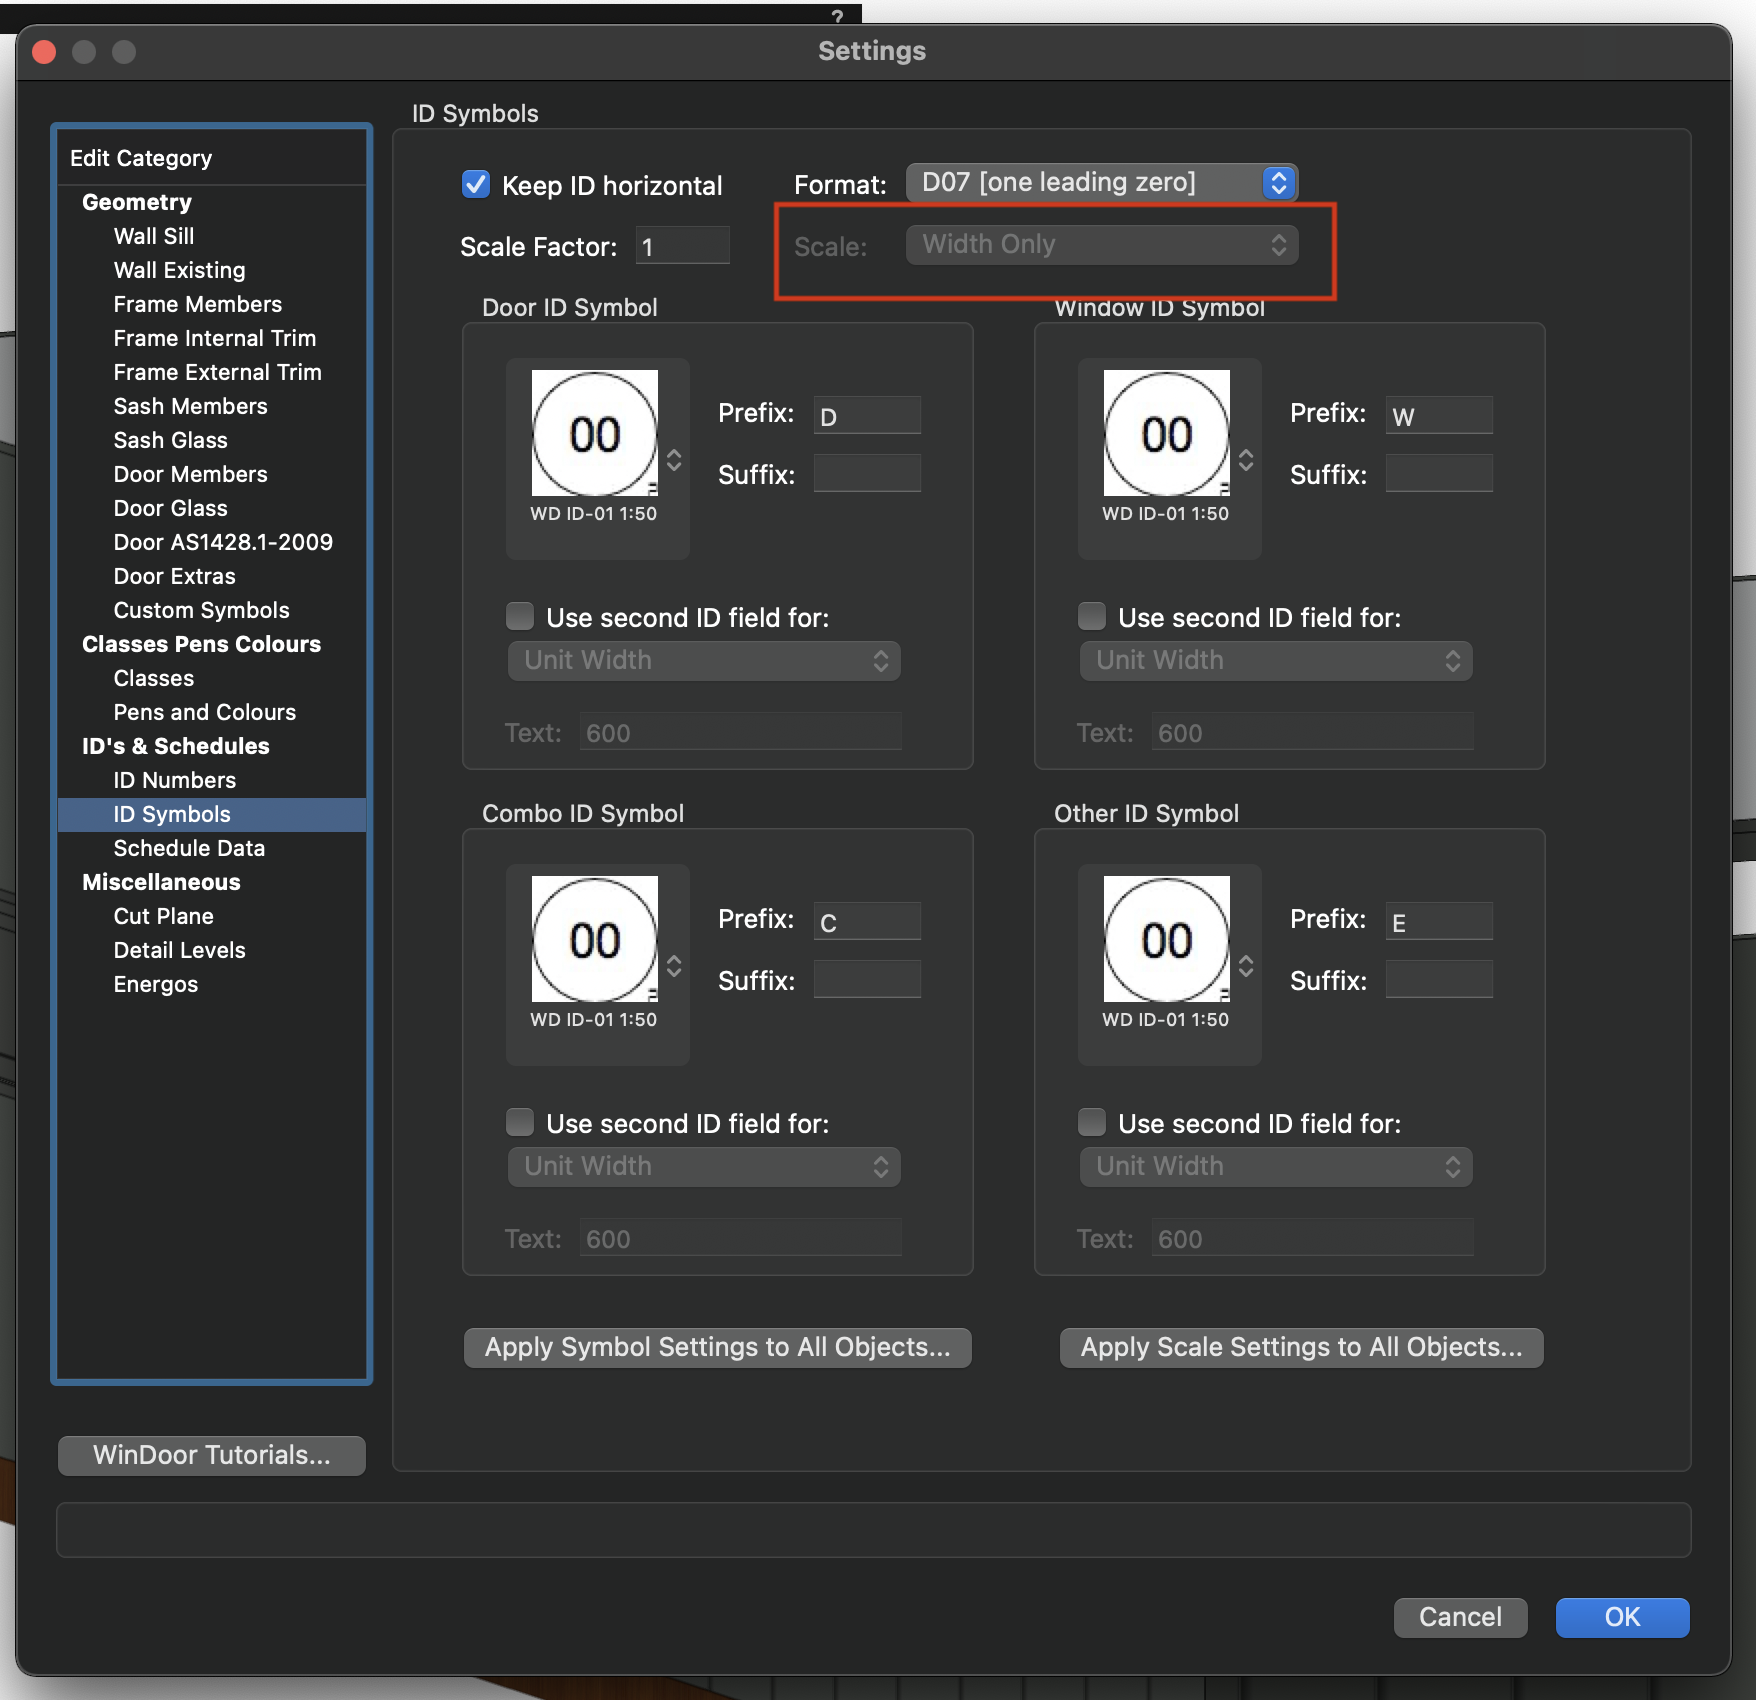Viewport: 1756px width, 1700px height.
Task: Expand the Combo ID Unit Width dropdown
Action: (x=704, y=1167)
